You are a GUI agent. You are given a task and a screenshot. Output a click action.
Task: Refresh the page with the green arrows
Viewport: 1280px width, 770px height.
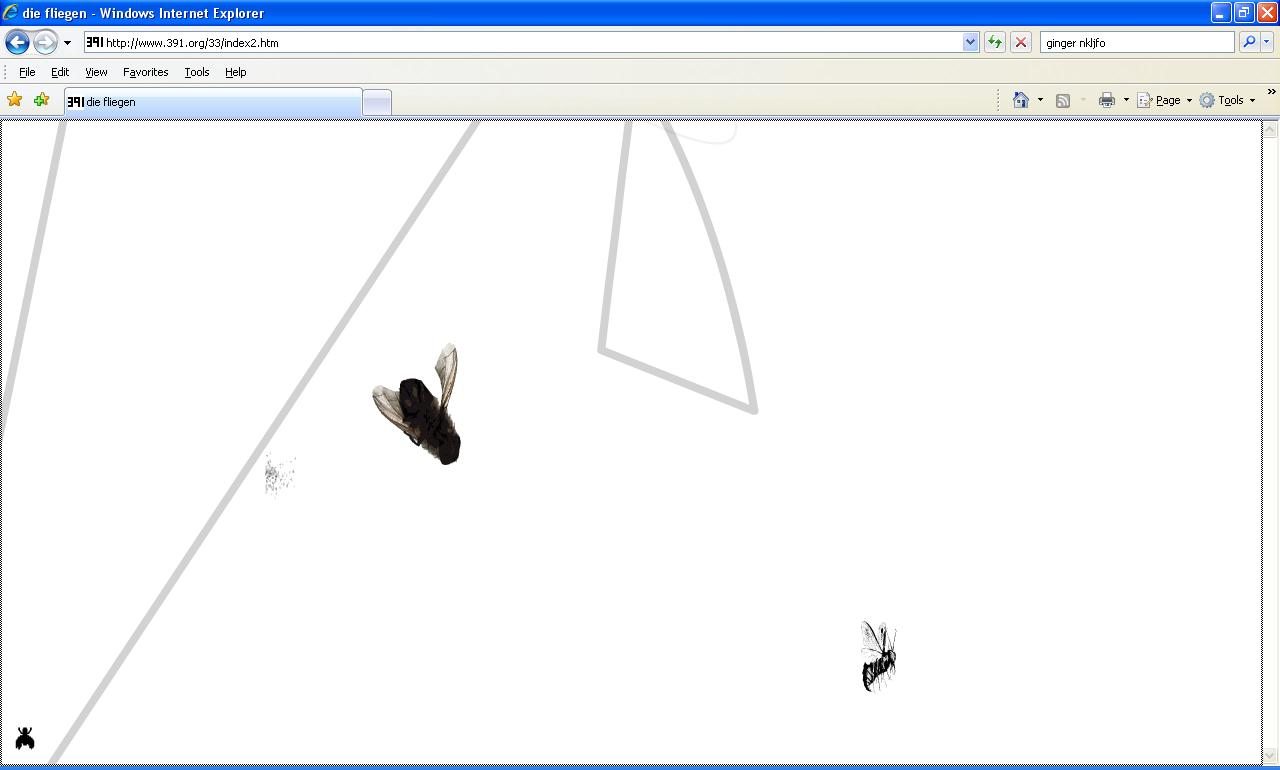995,42
